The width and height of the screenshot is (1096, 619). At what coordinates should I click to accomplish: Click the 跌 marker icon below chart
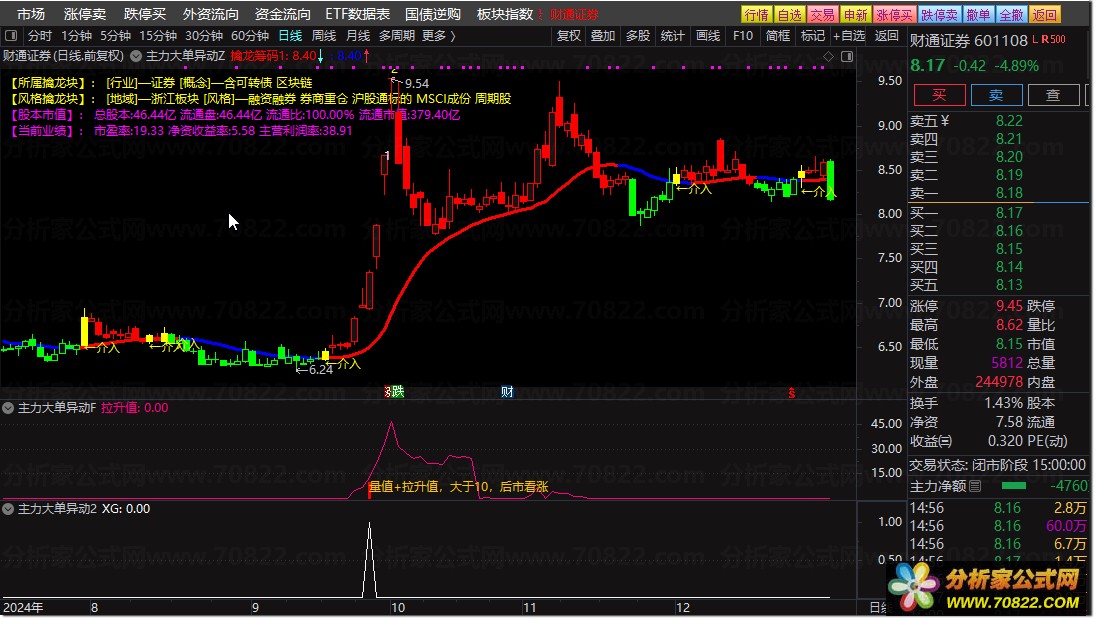[x=398, y=392]
